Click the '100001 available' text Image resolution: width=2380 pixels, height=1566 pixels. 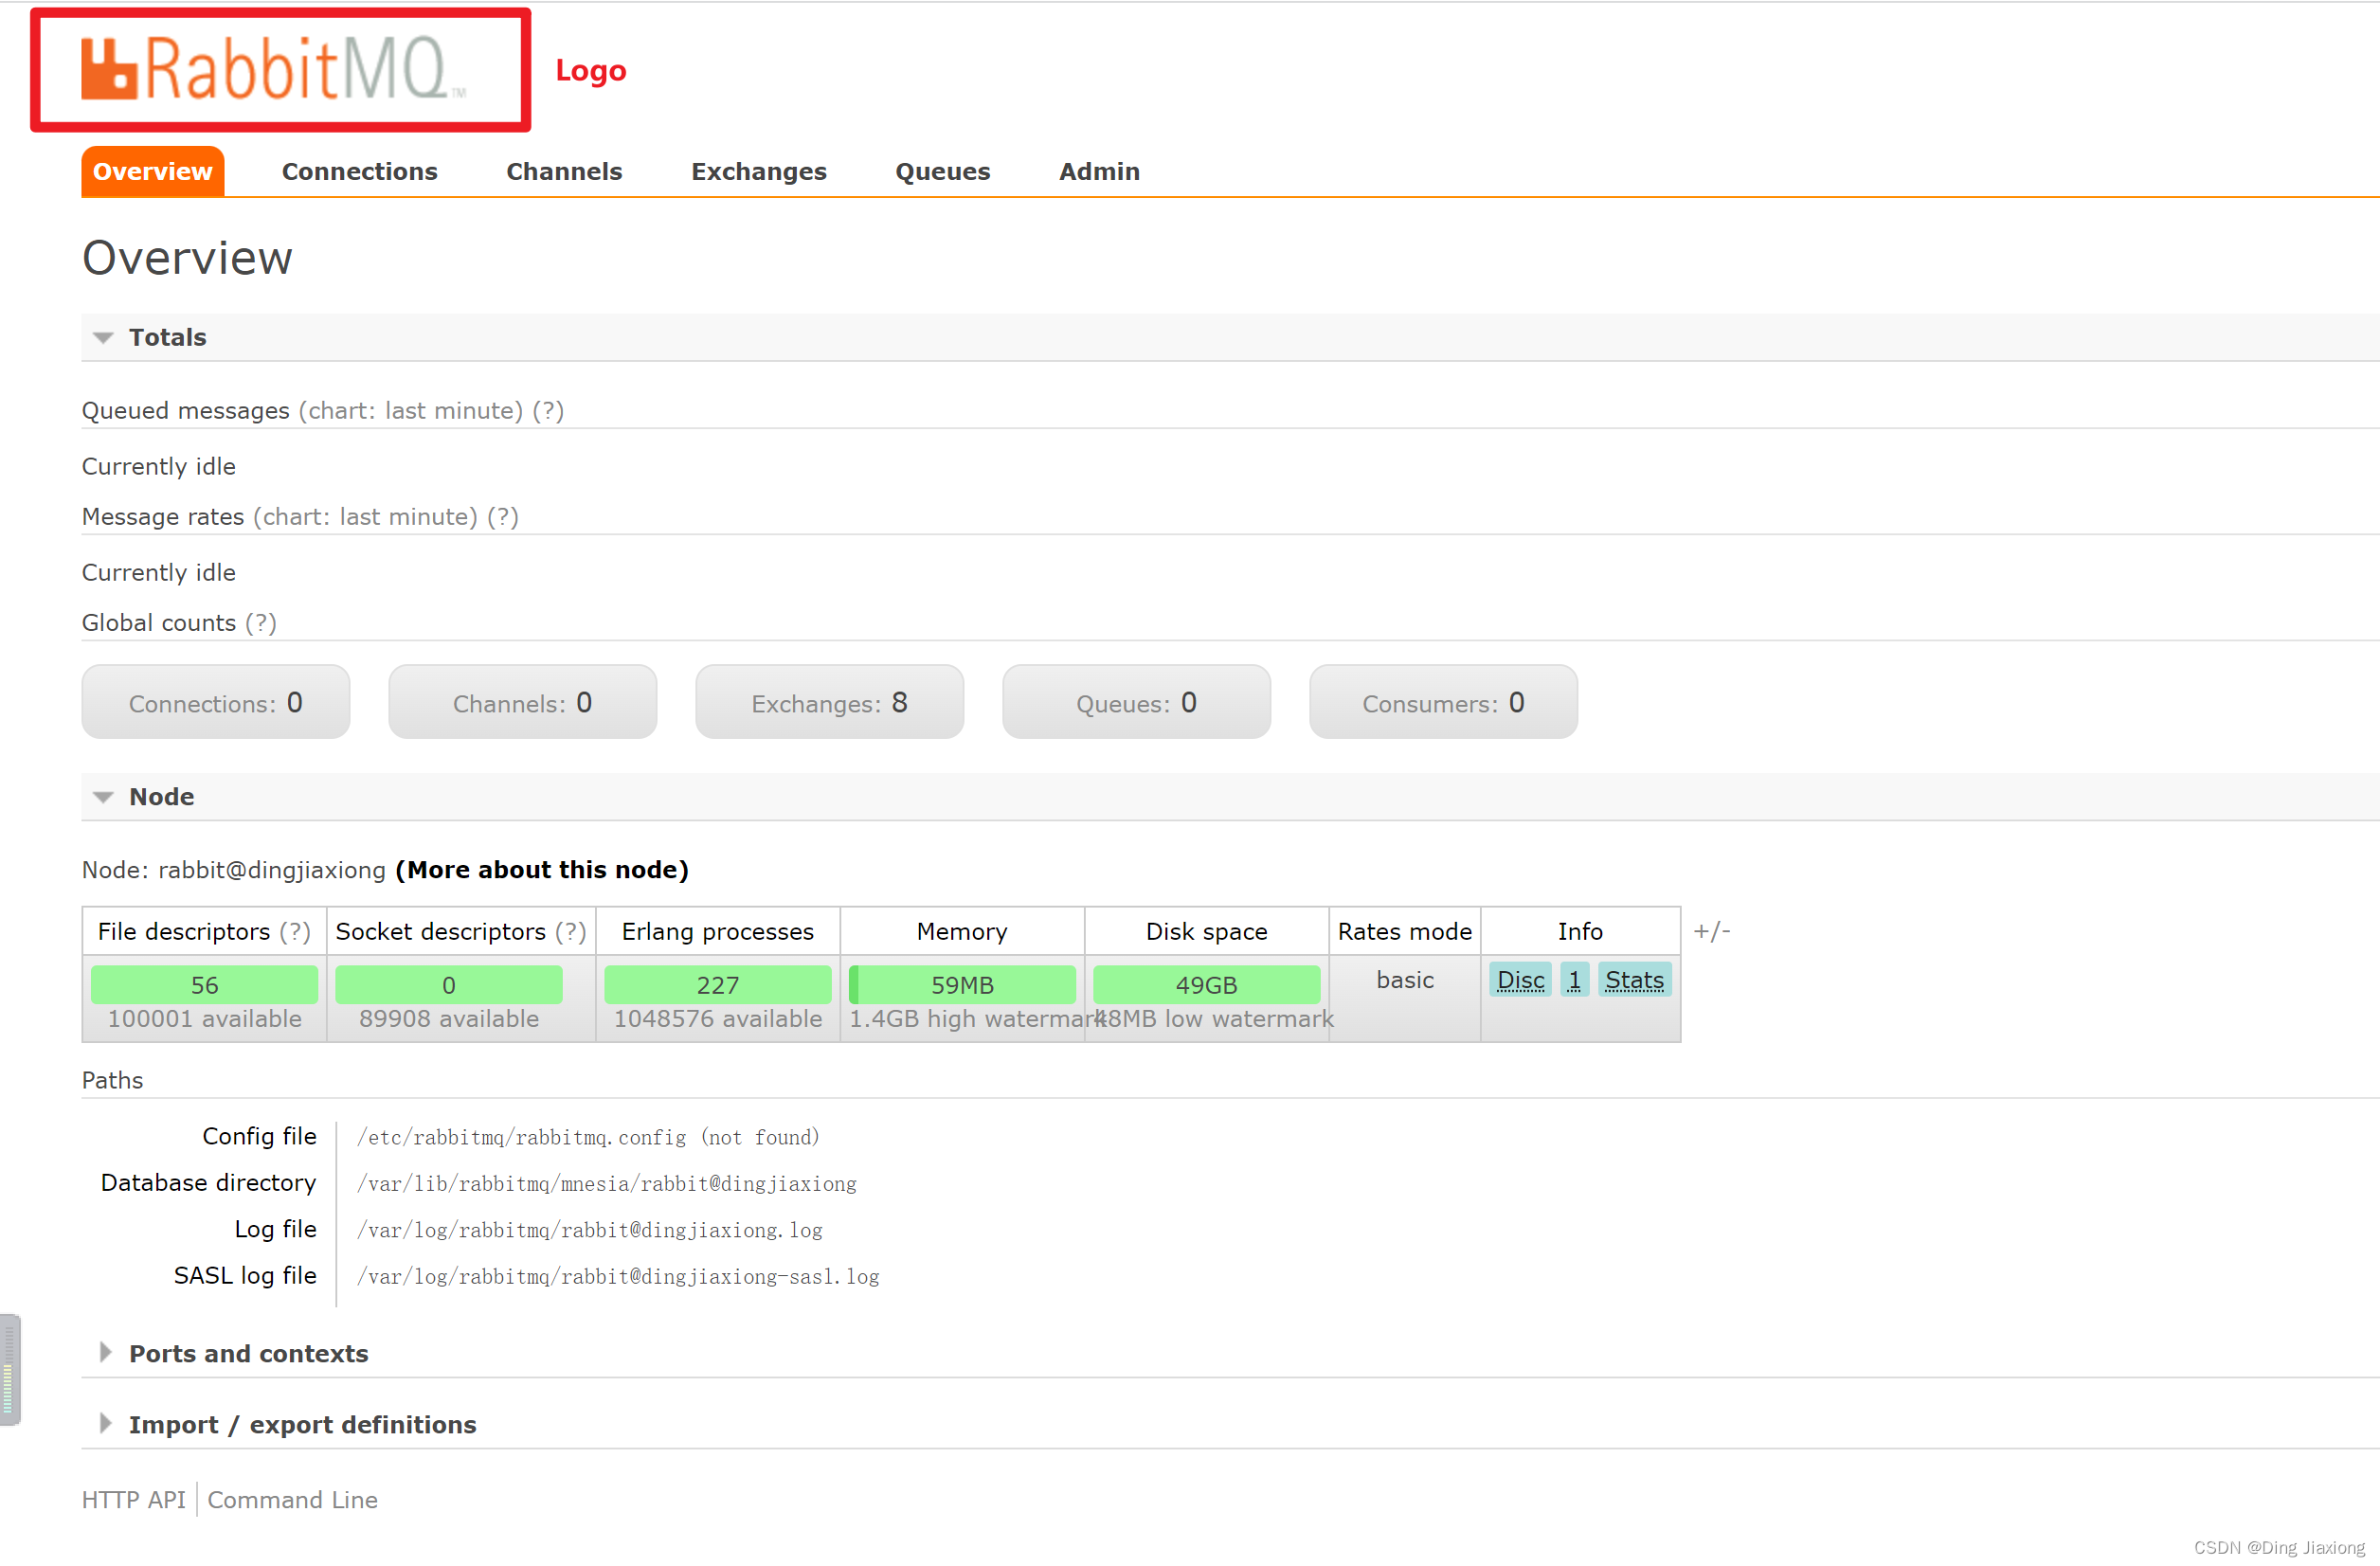205,1019
